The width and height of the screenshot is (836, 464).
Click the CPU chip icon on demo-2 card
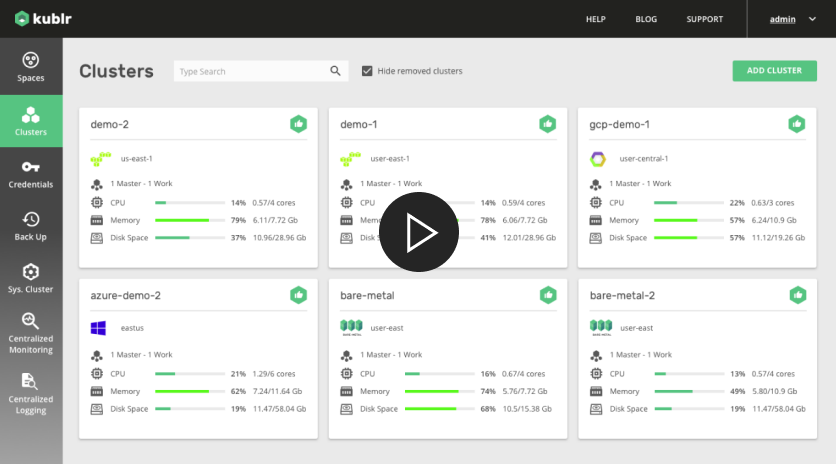click(x=97, y=203)
